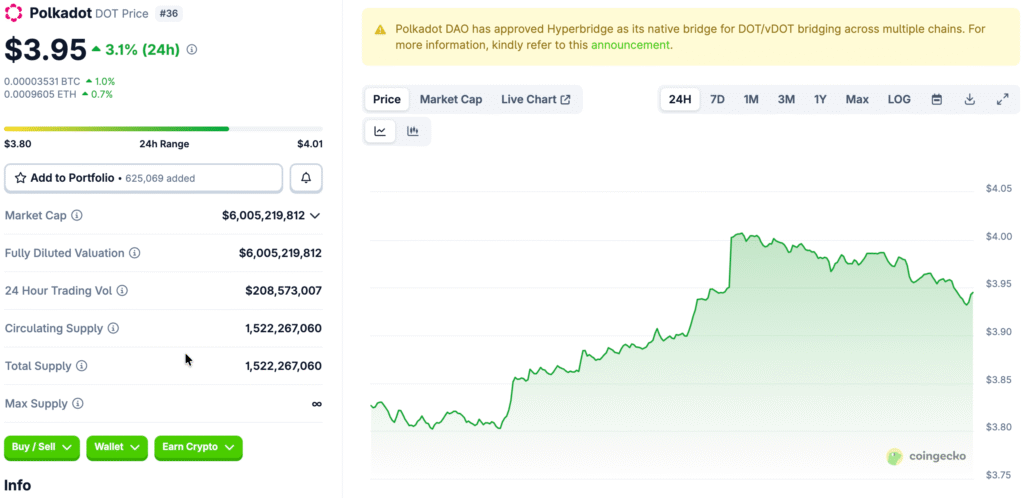Open Live Chart tab
The width and height of the screenshot is (1024, 498).
click(x=536, y=99)
